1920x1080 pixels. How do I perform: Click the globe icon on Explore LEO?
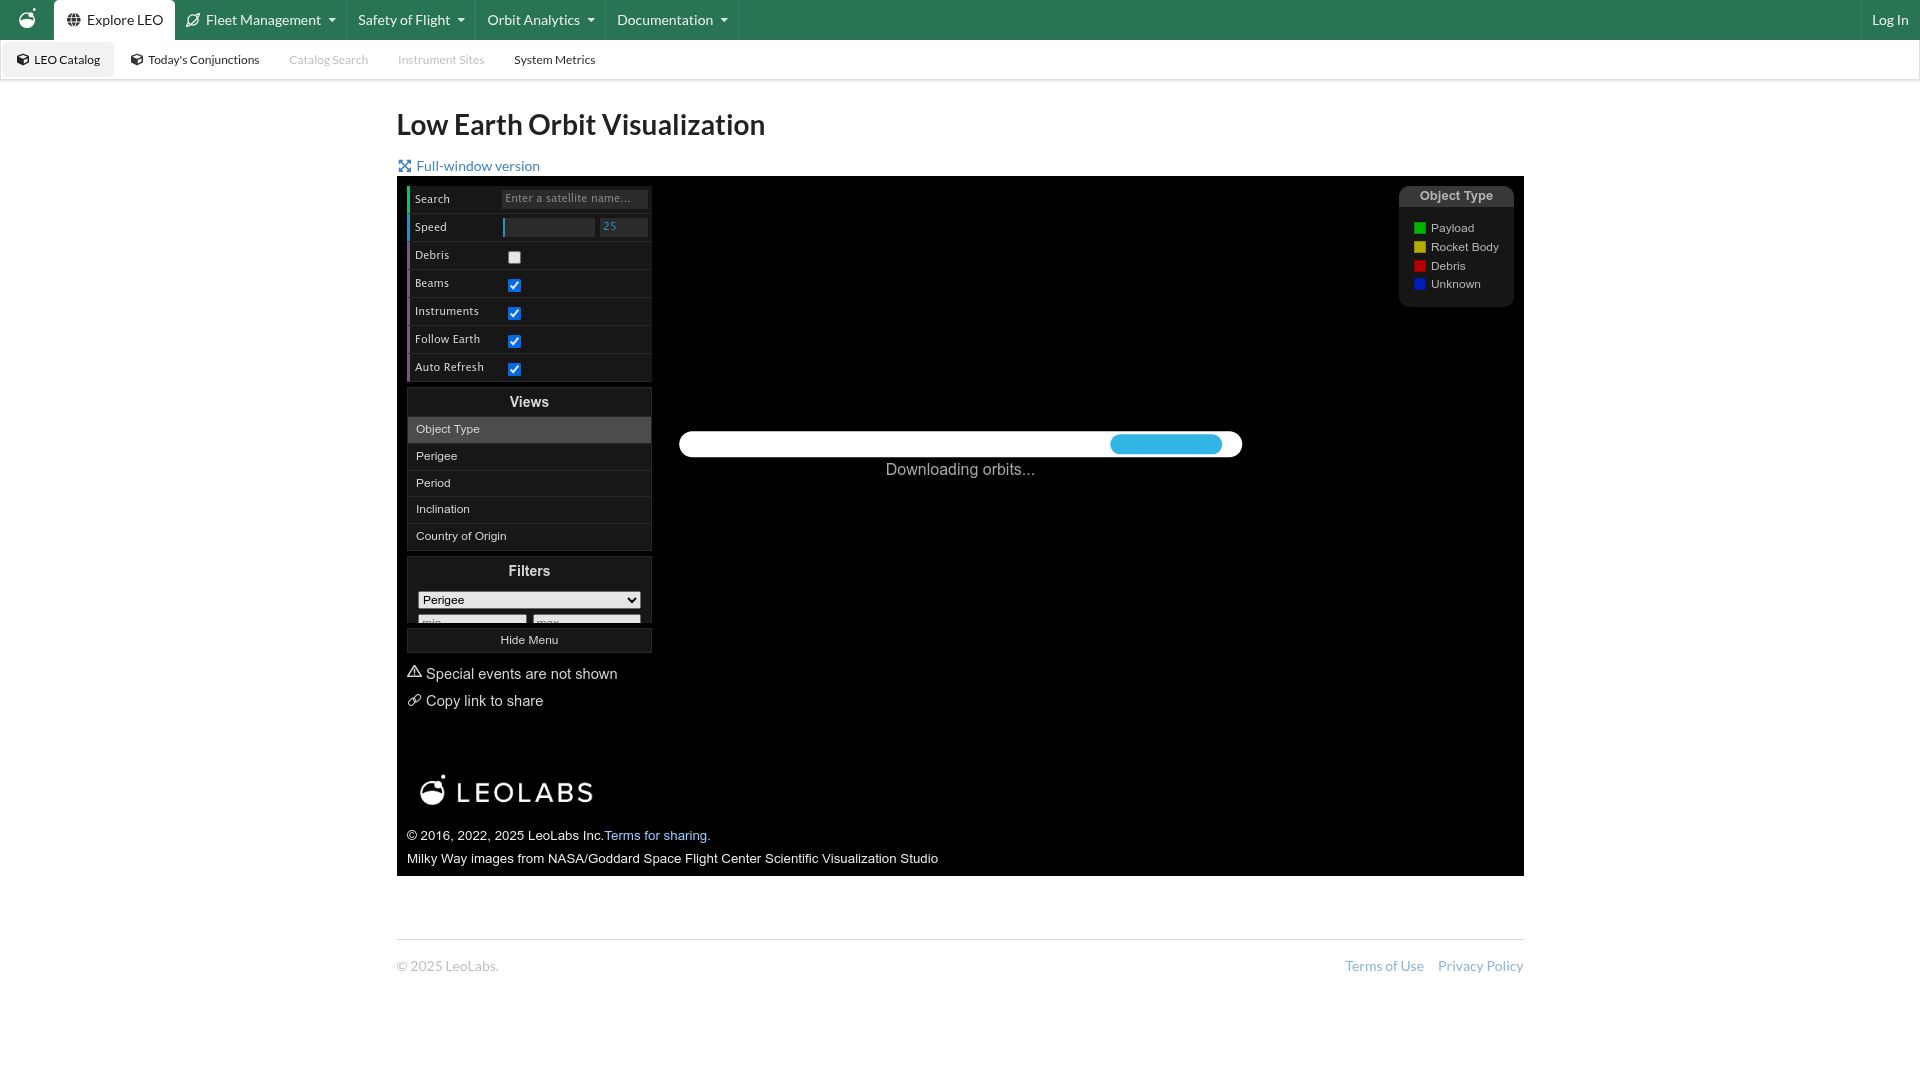click(73, 20)
